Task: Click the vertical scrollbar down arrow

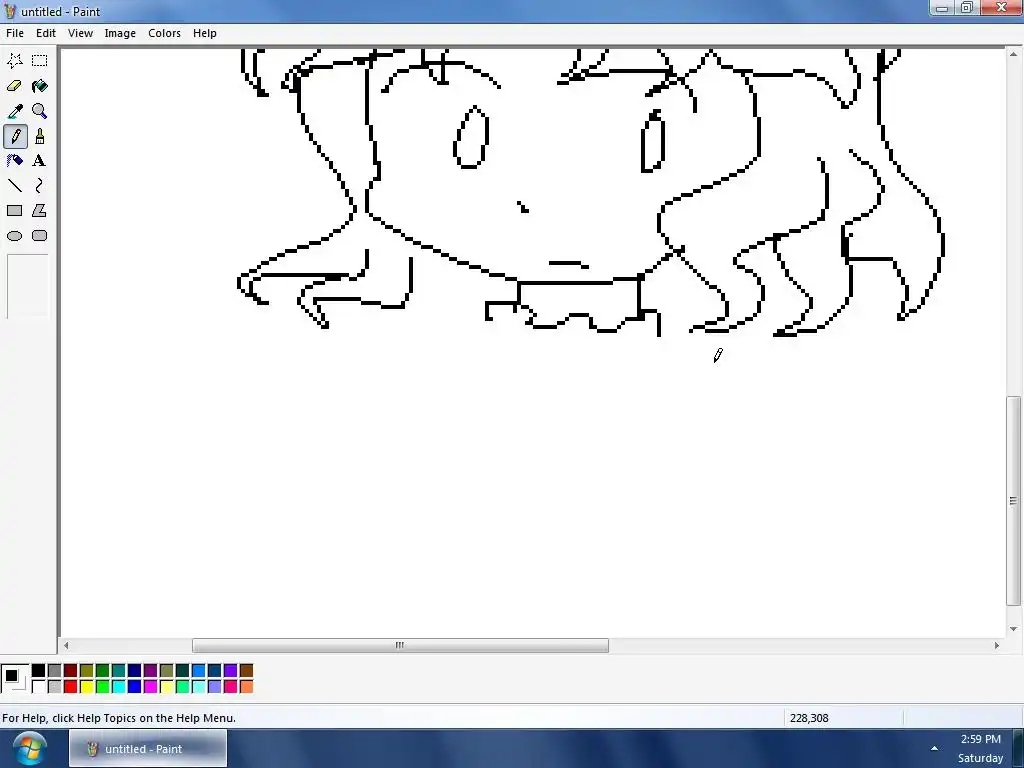Action: pyautogui.click(x=1013, y=629)
